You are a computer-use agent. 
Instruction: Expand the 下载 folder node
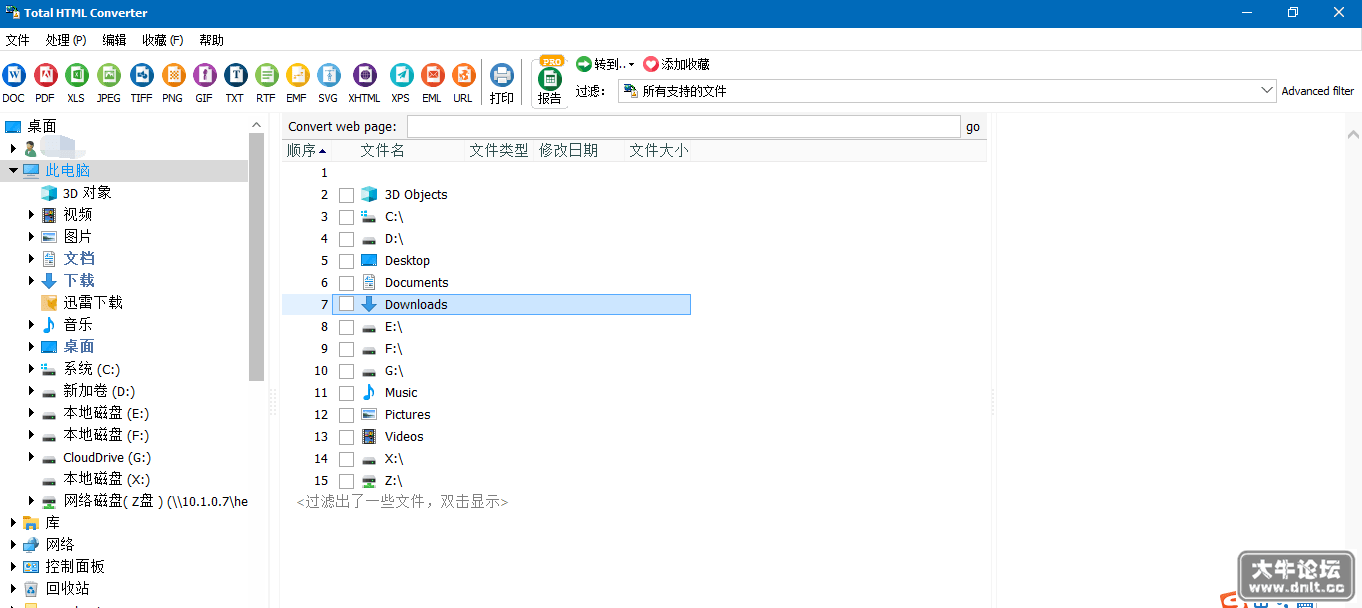tap(32, 280)
